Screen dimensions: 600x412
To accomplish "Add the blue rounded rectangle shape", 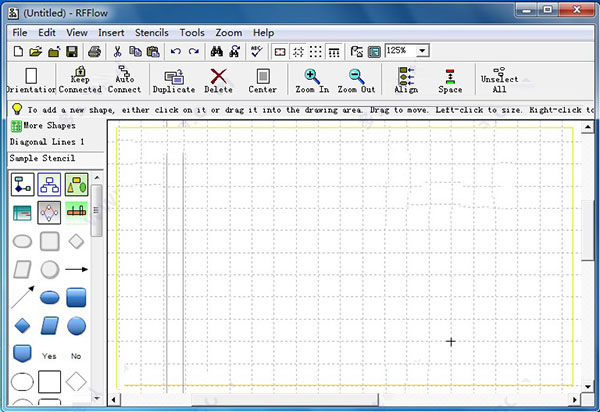I will (x=76, y=298).
